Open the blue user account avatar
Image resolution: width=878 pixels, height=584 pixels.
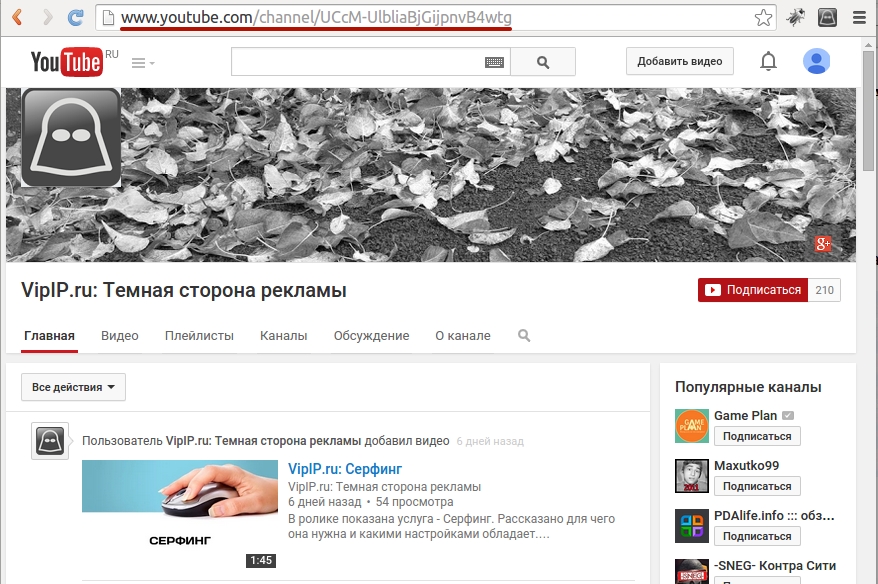(816, 61)
